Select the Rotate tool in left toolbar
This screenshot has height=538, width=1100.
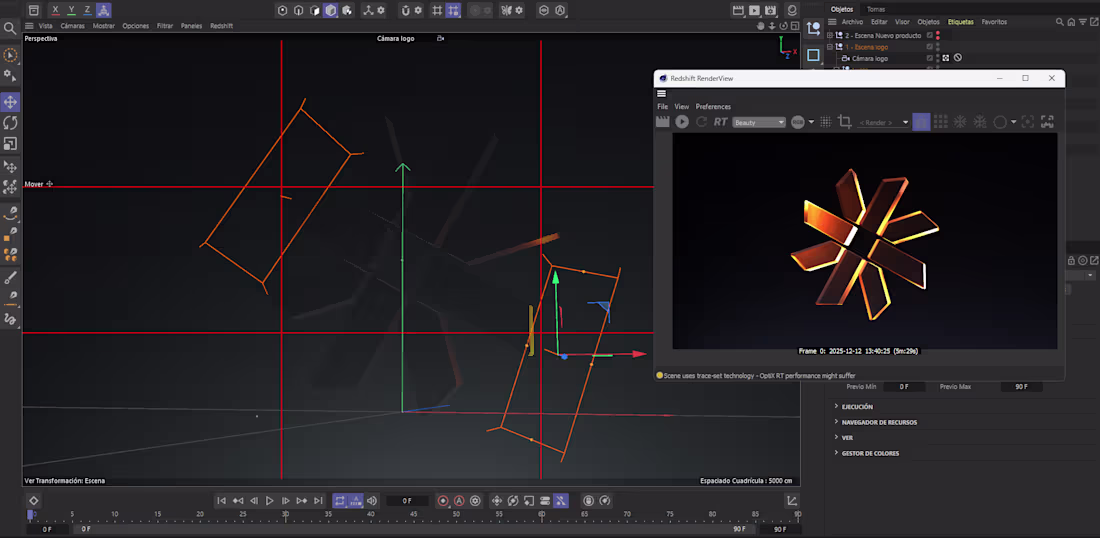tap(11, 122)
